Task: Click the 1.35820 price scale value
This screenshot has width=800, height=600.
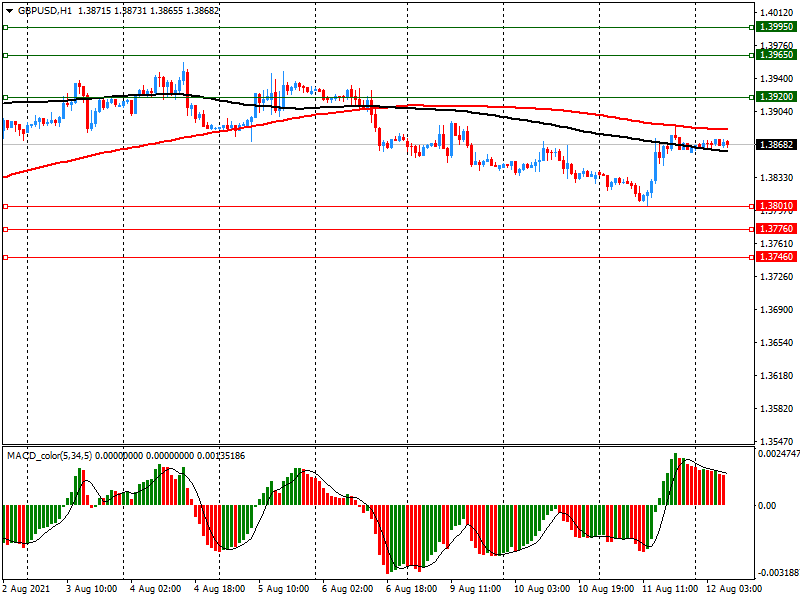Action: pos(777,409)
